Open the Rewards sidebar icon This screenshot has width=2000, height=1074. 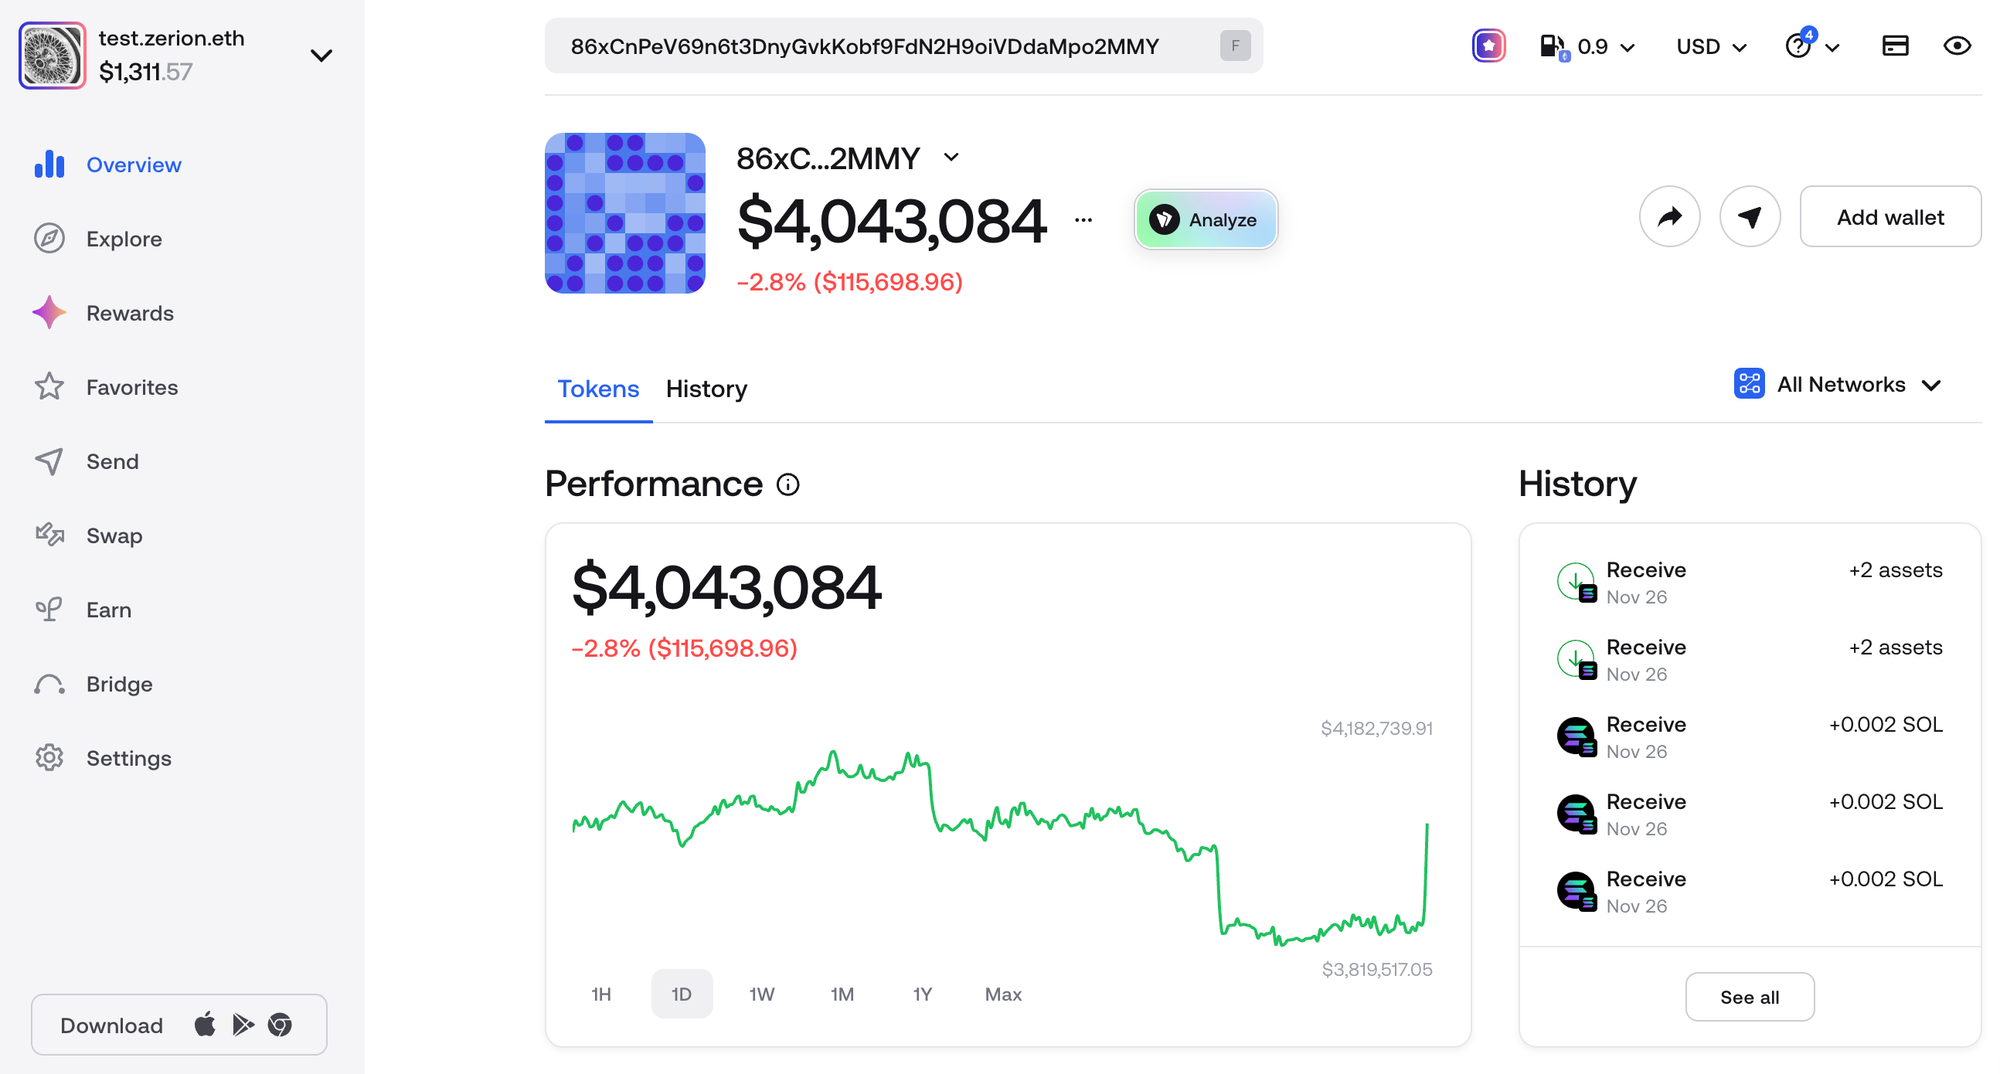point(49,313)
